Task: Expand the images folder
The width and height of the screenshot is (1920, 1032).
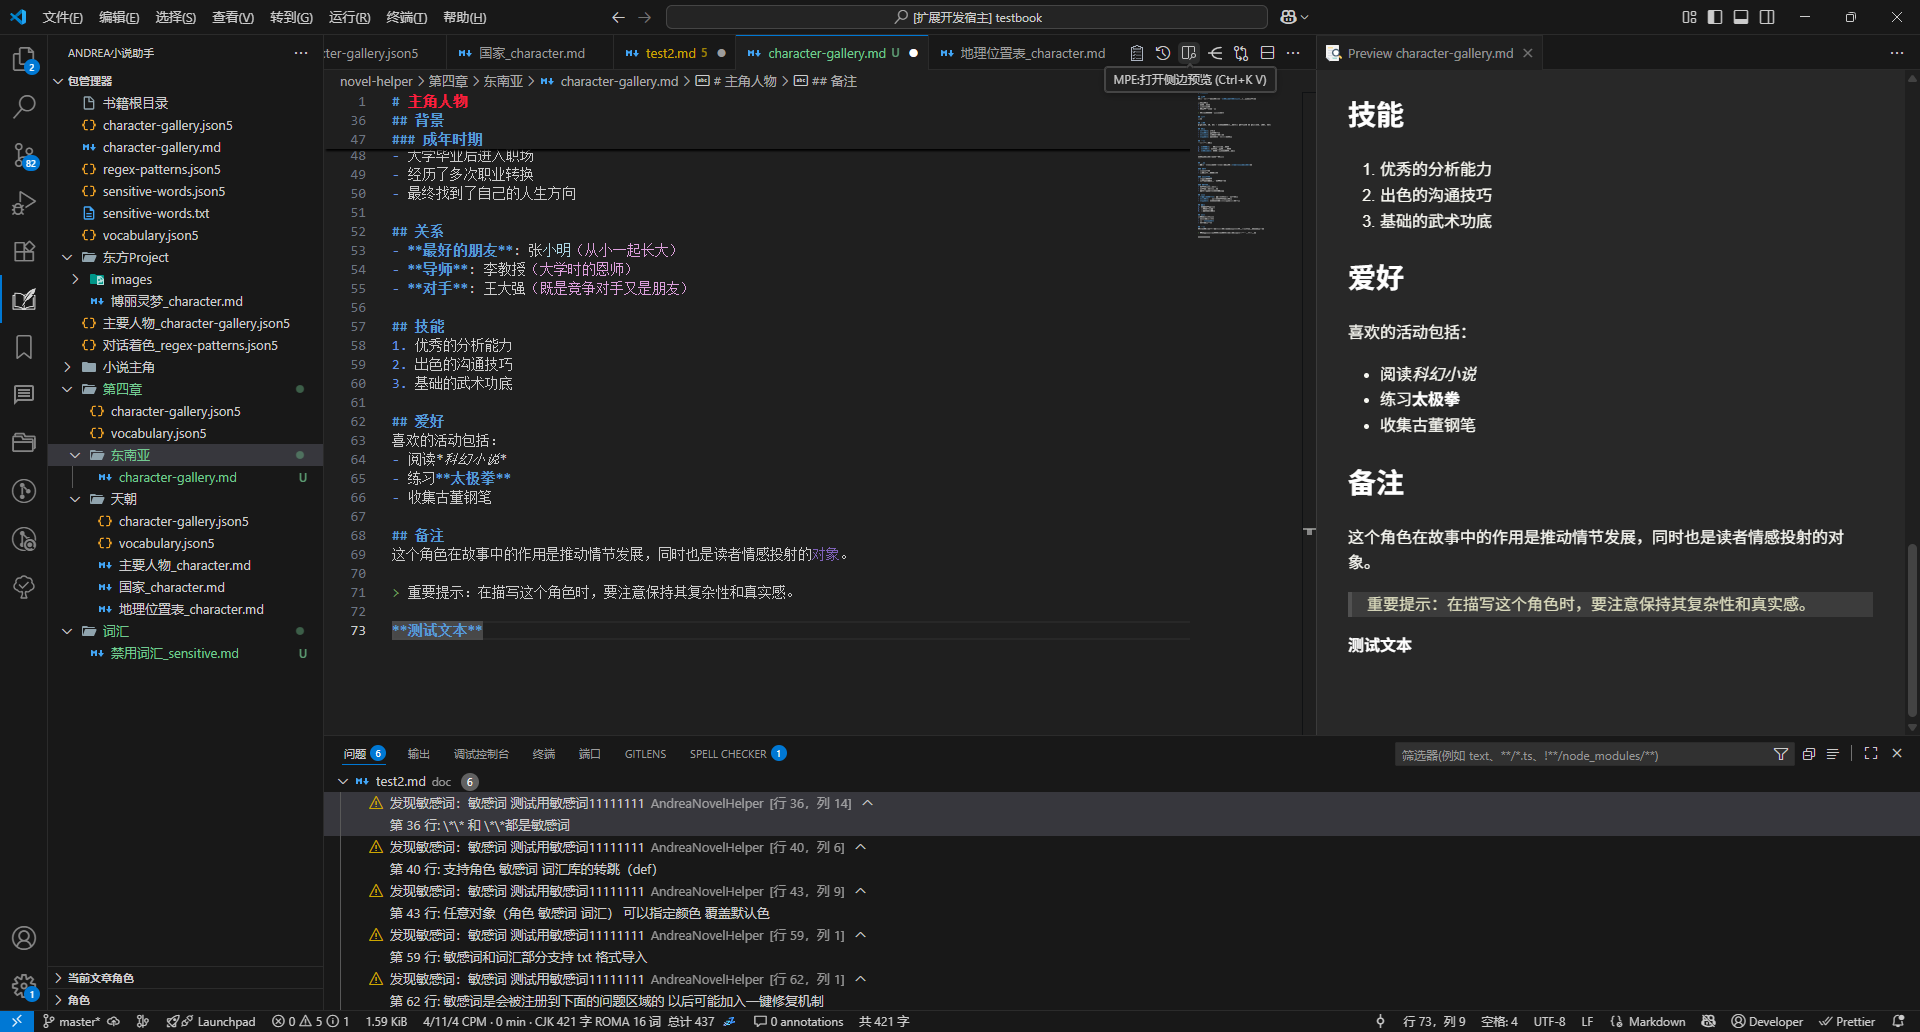Action: pos(75,279)
